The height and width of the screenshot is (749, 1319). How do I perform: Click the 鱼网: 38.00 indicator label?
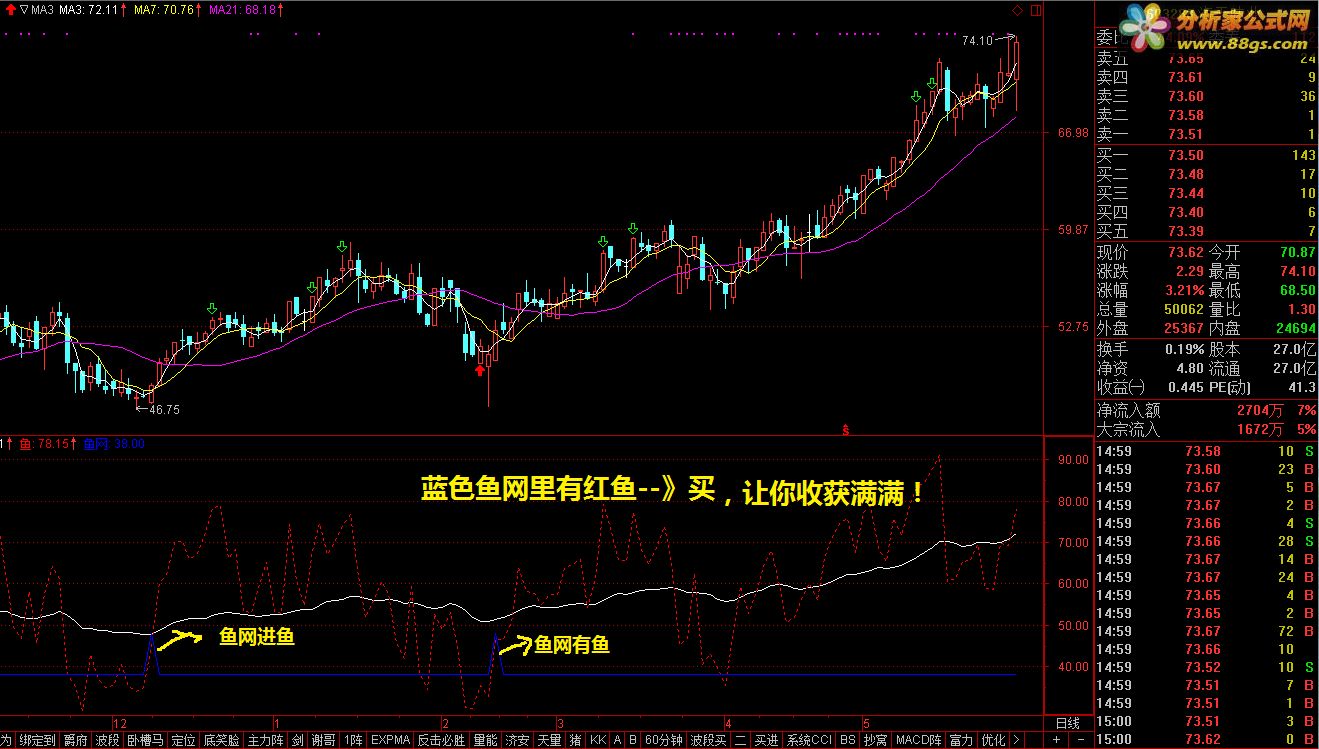click(114, 442)
